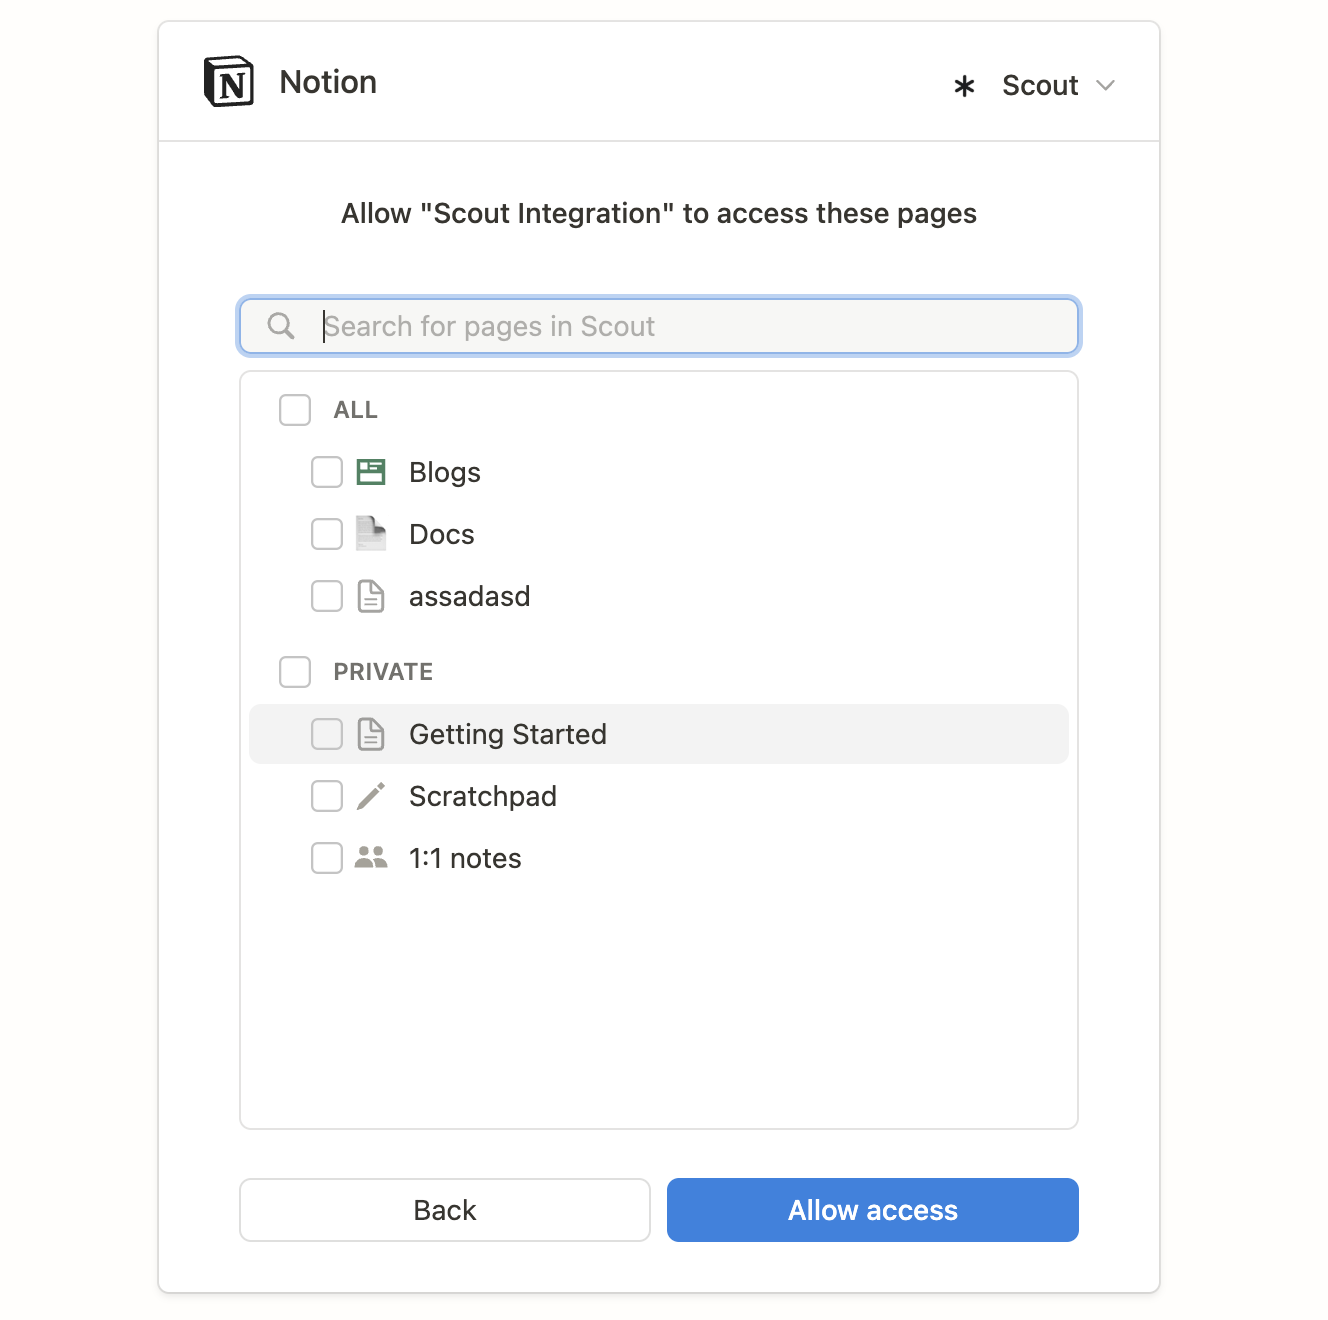Click the Notion logo icon
Viewport: 1328px width, 1320px height.
(x=229, y=82)
